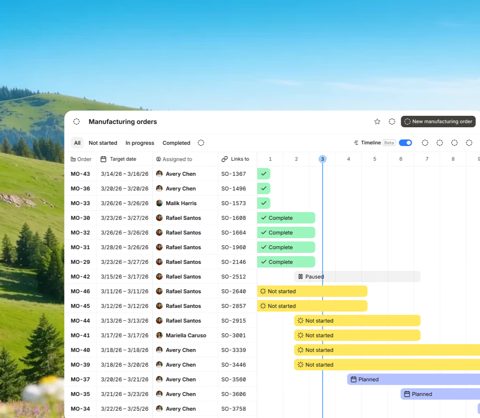This screenshot has height=418, width=480.
Task: Click the Assigned to column header
Action: (x=174, y=159)
